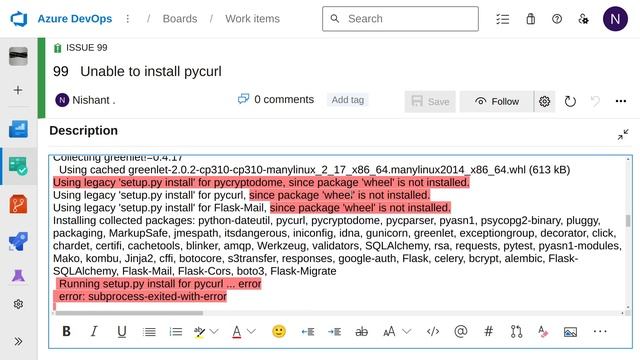This screenshot has width=640, height=360.
Task: Open the work items checklist icon in header
Action: (502, 19)
